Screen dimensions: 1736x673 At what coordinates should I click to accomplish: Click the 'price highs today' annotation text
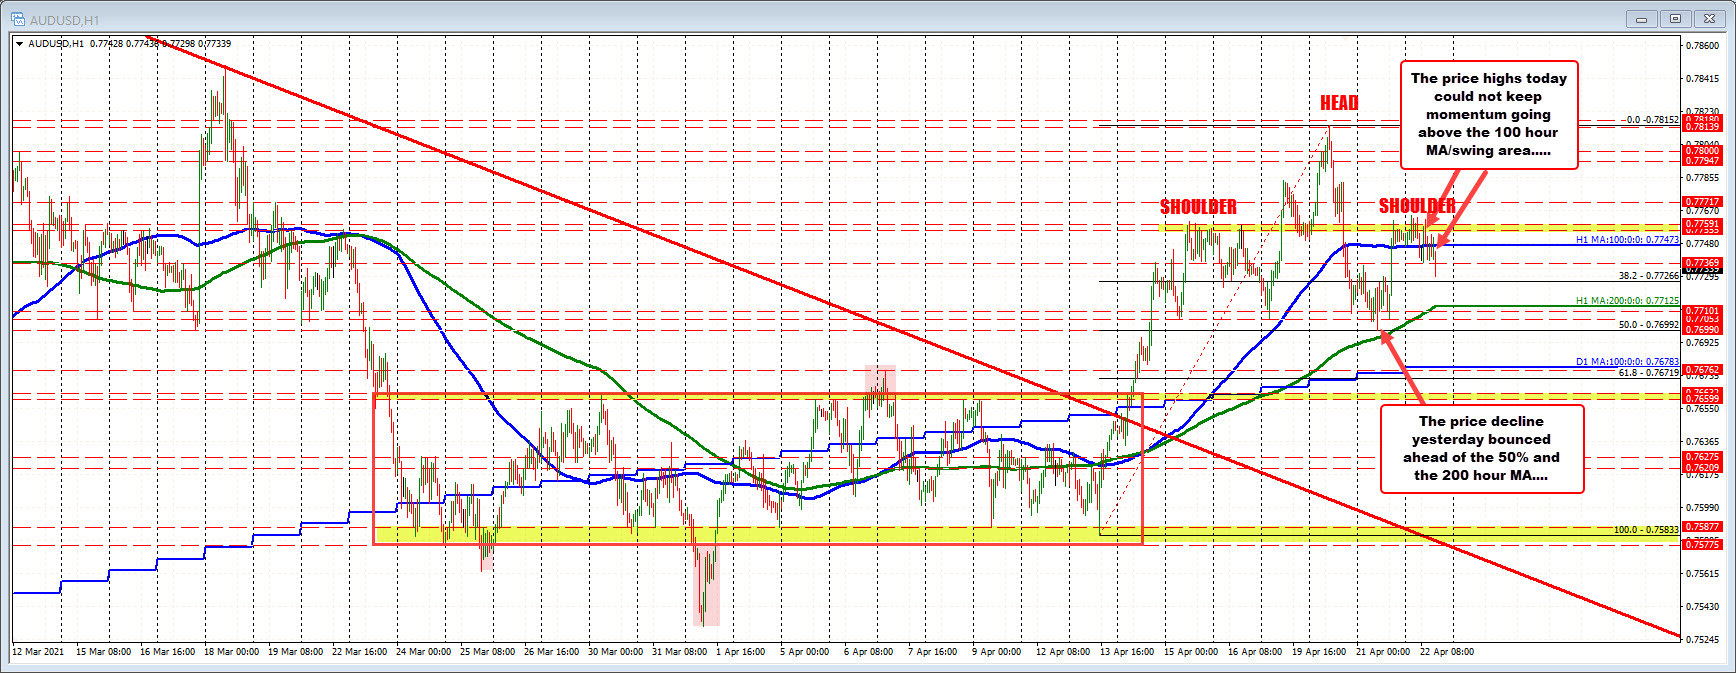coord(1489,114)
